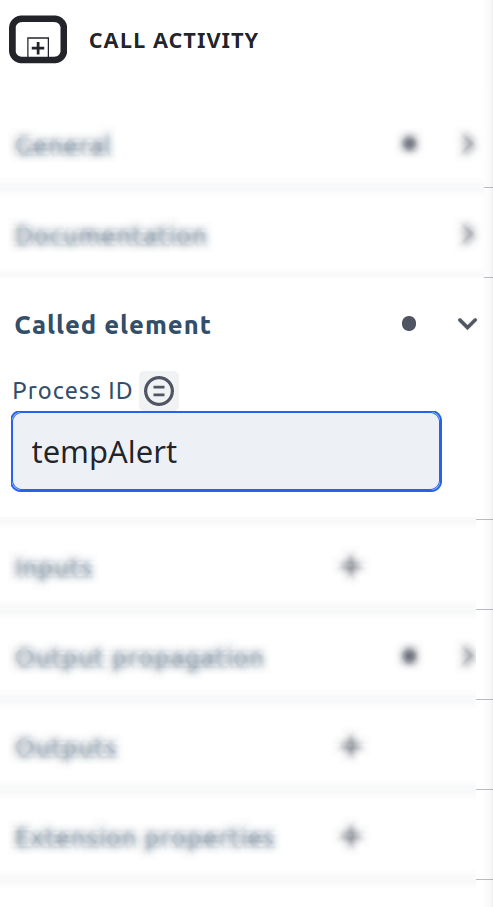This screenshot has height=907, width=493.
Task: Click the Inputs section title
Action: click(53, 568)
